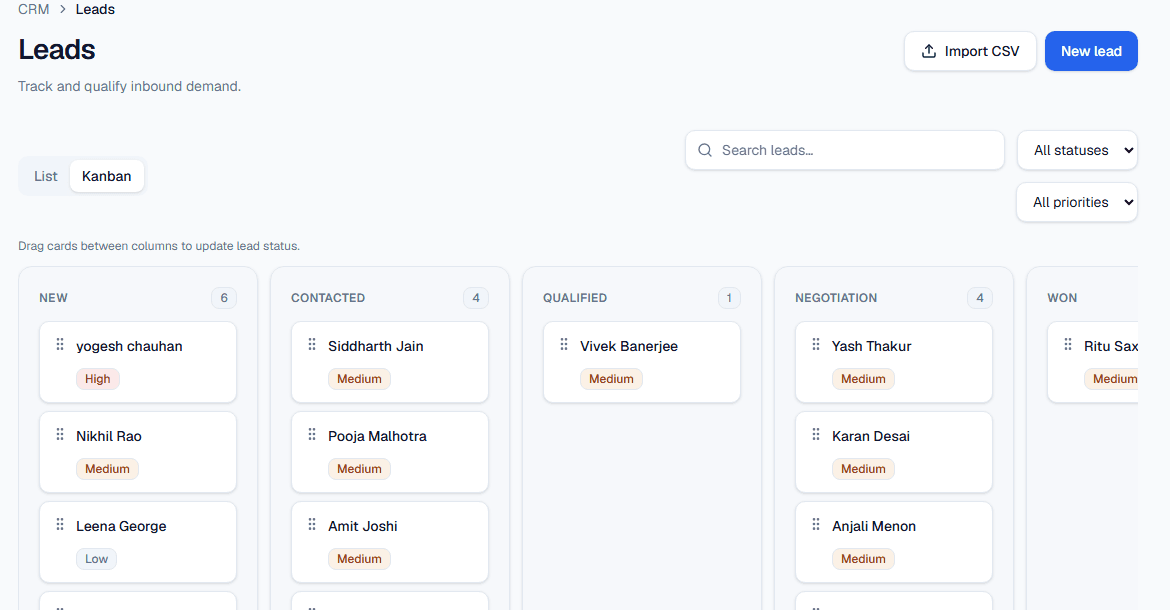Image resolution: width=1170 pixels, height=610 pixels.
Task: Open the Siddharth Jain lead card
Action: click(x=390, y=362)
